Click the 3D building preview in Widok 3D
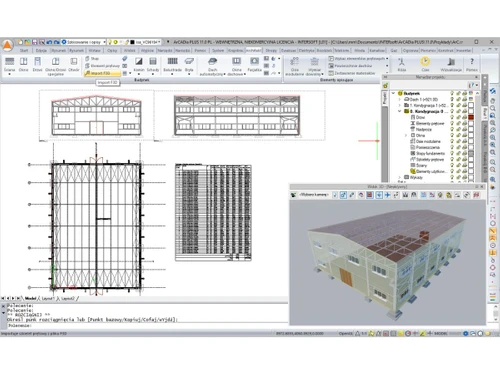The image size is (500, 375). click(x=387, y=262)
